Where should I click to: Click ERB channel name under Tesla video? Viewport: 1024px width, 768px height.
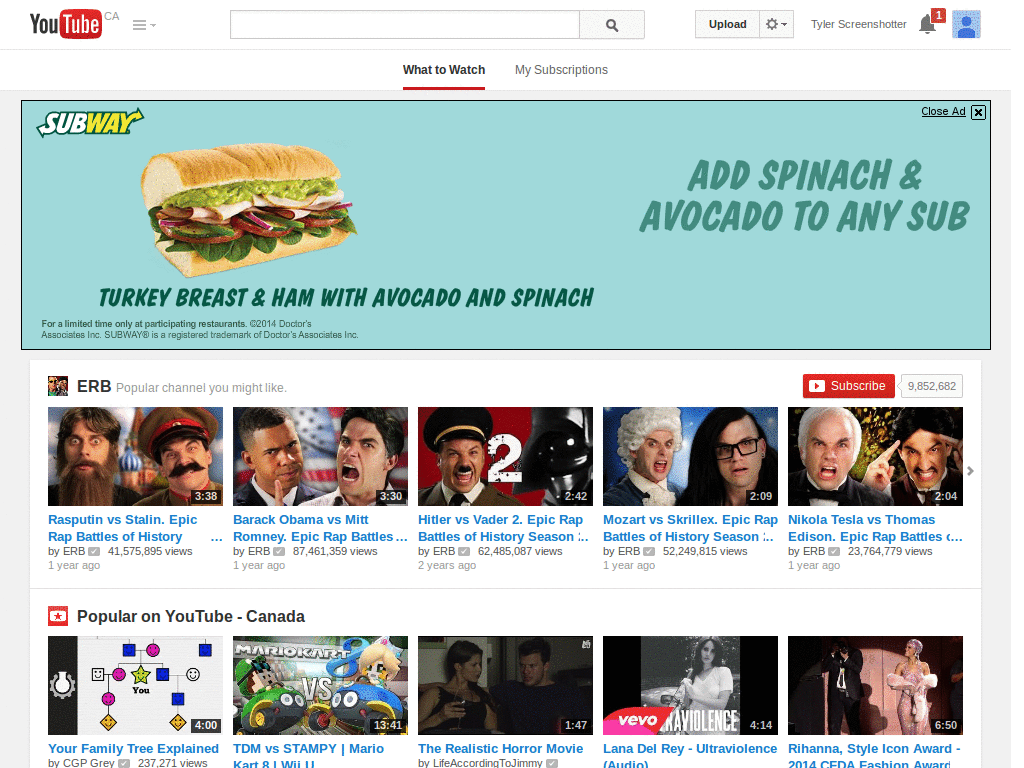click(814, 551)
